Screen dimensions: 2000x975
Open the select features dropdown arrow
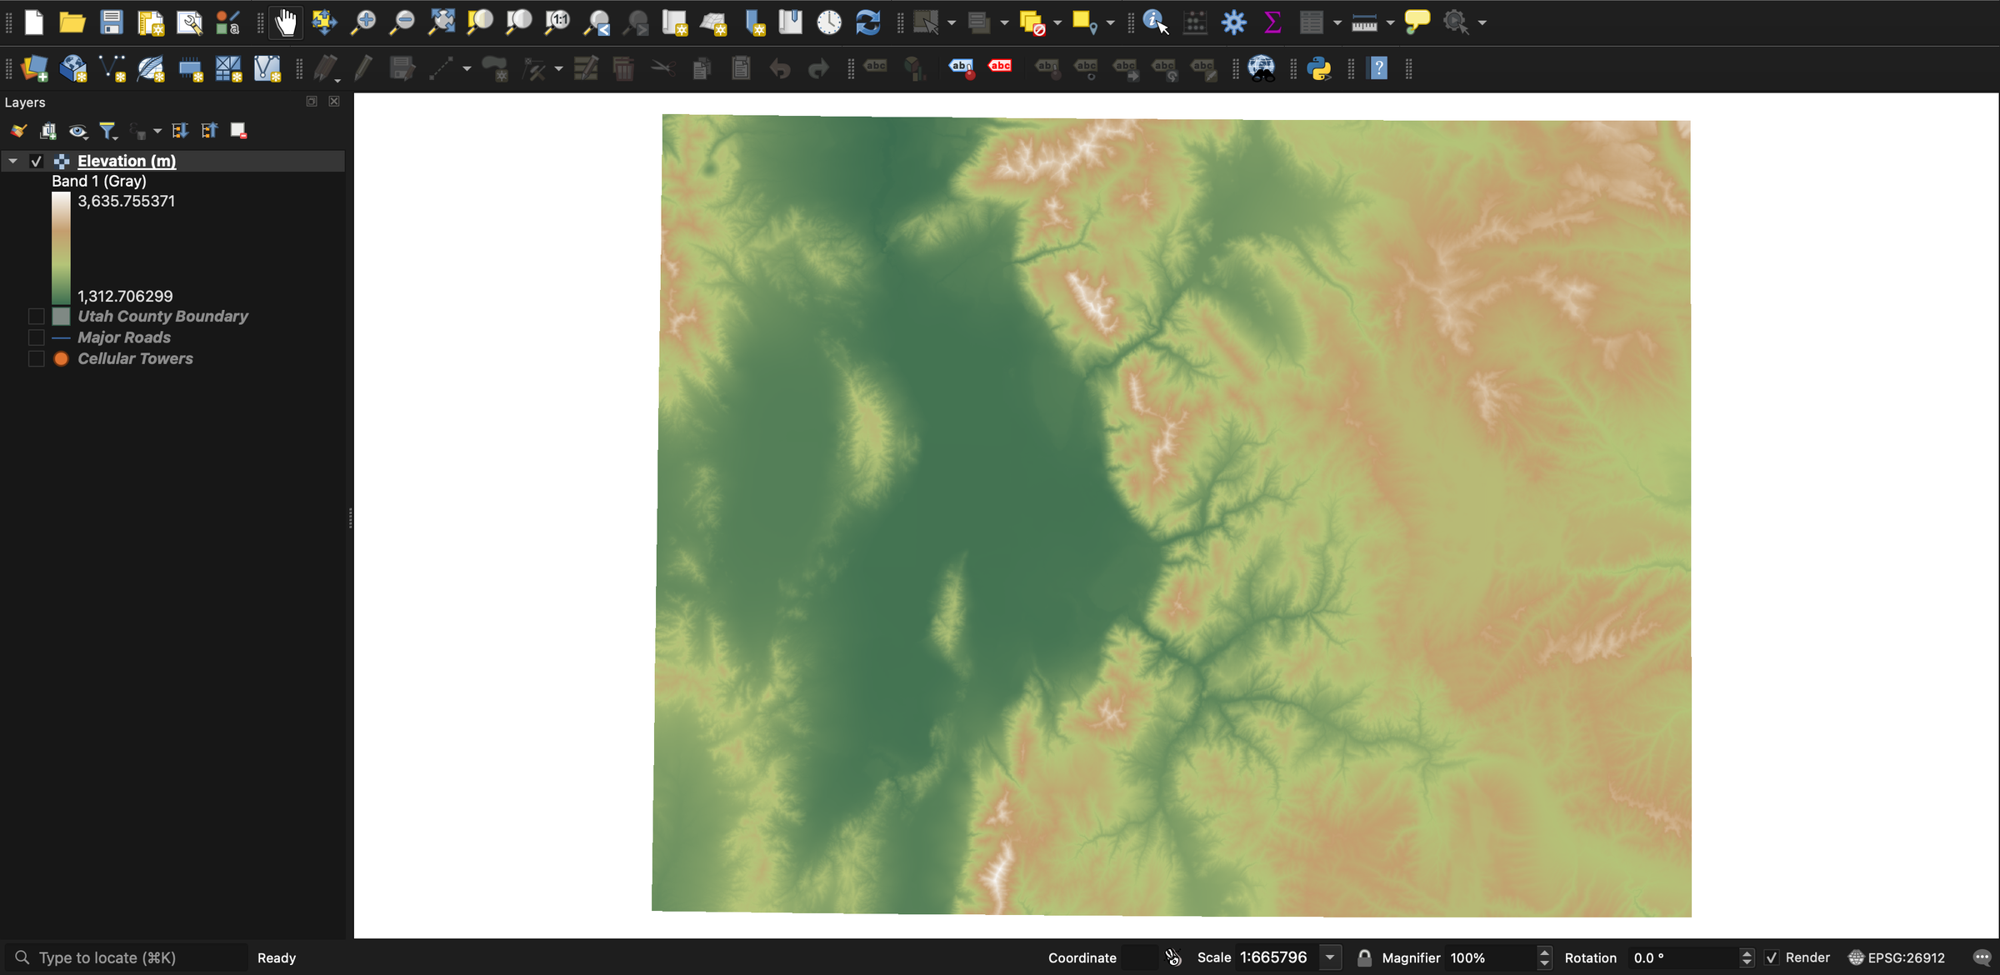[x=951, y=23]
